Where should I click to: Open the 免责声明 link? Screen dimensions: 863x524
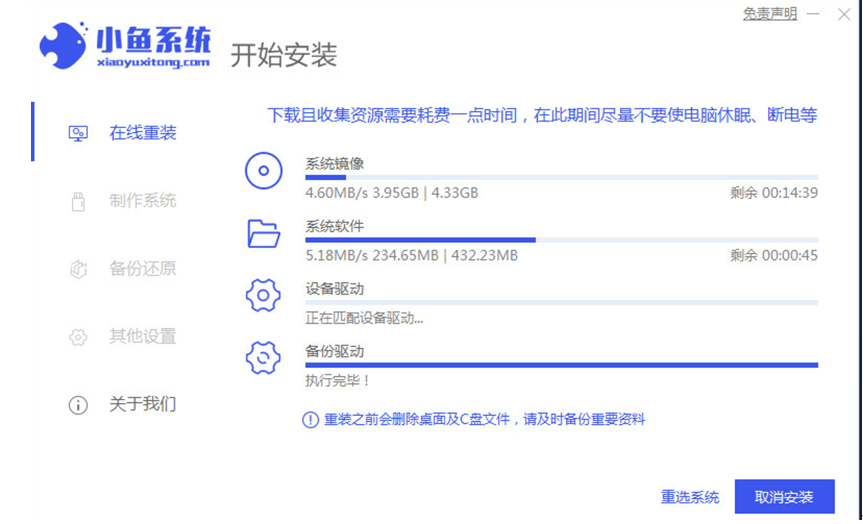(769, 14)
